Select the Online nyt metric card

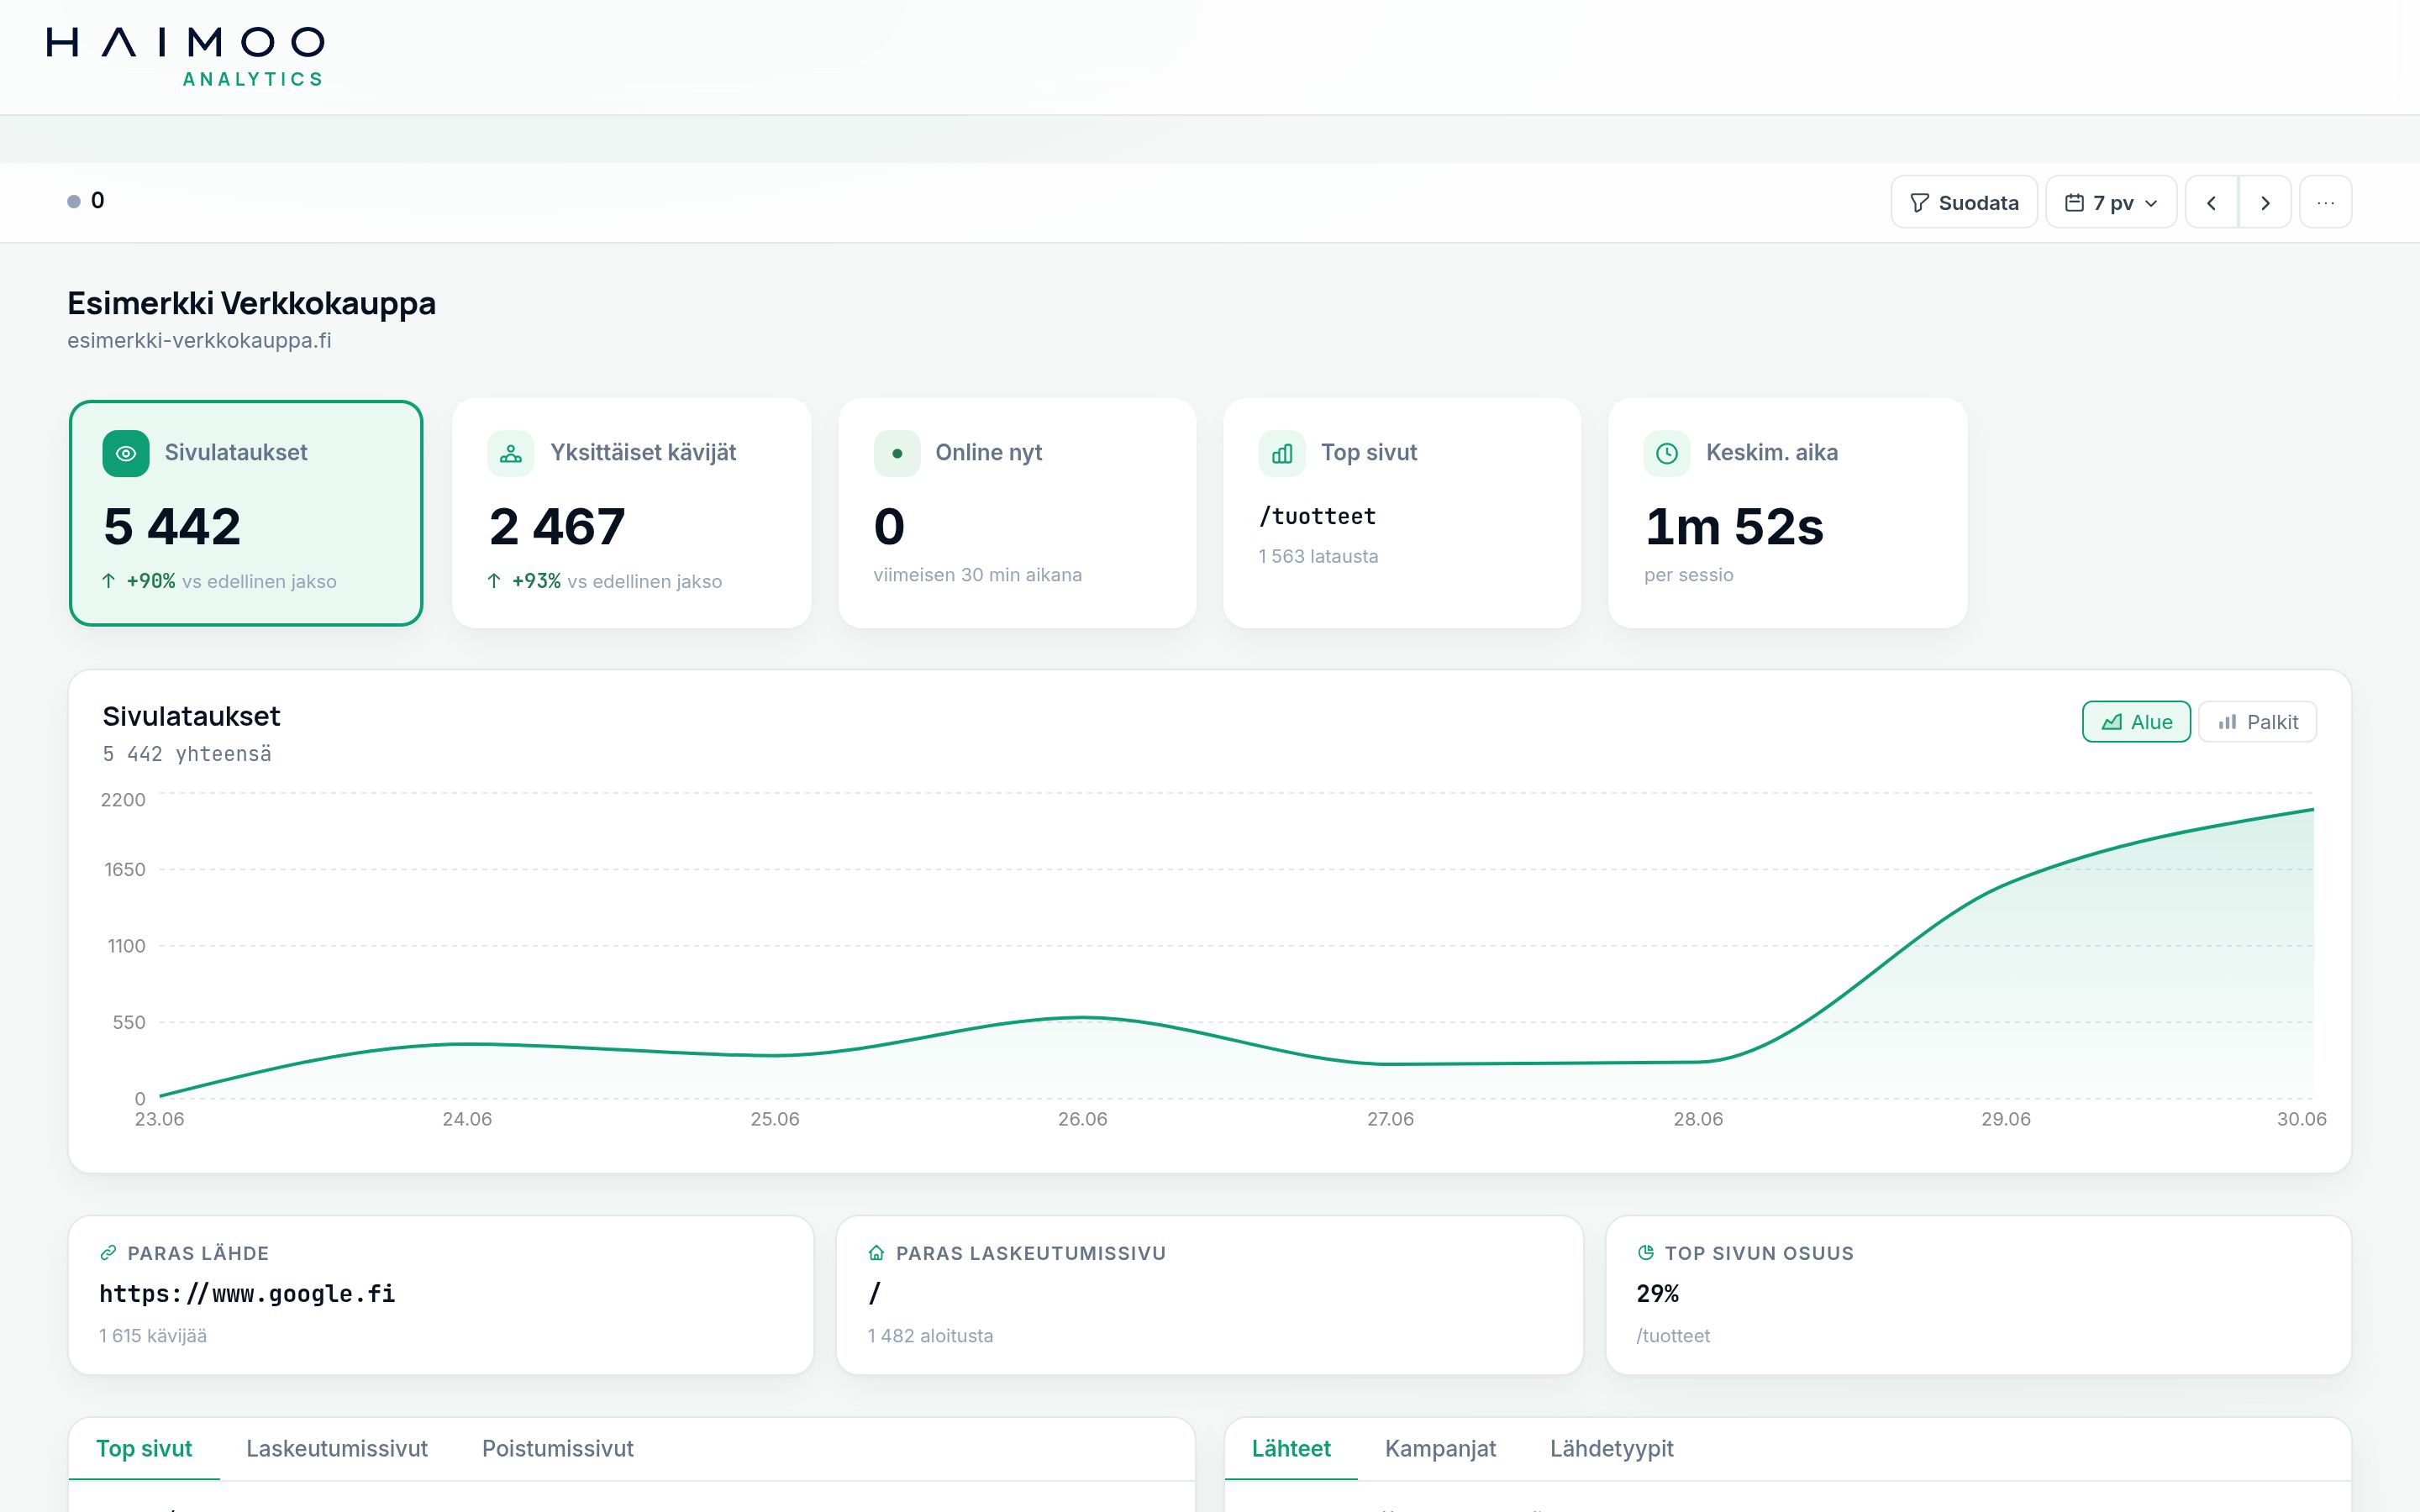[x=1017, y=514]
